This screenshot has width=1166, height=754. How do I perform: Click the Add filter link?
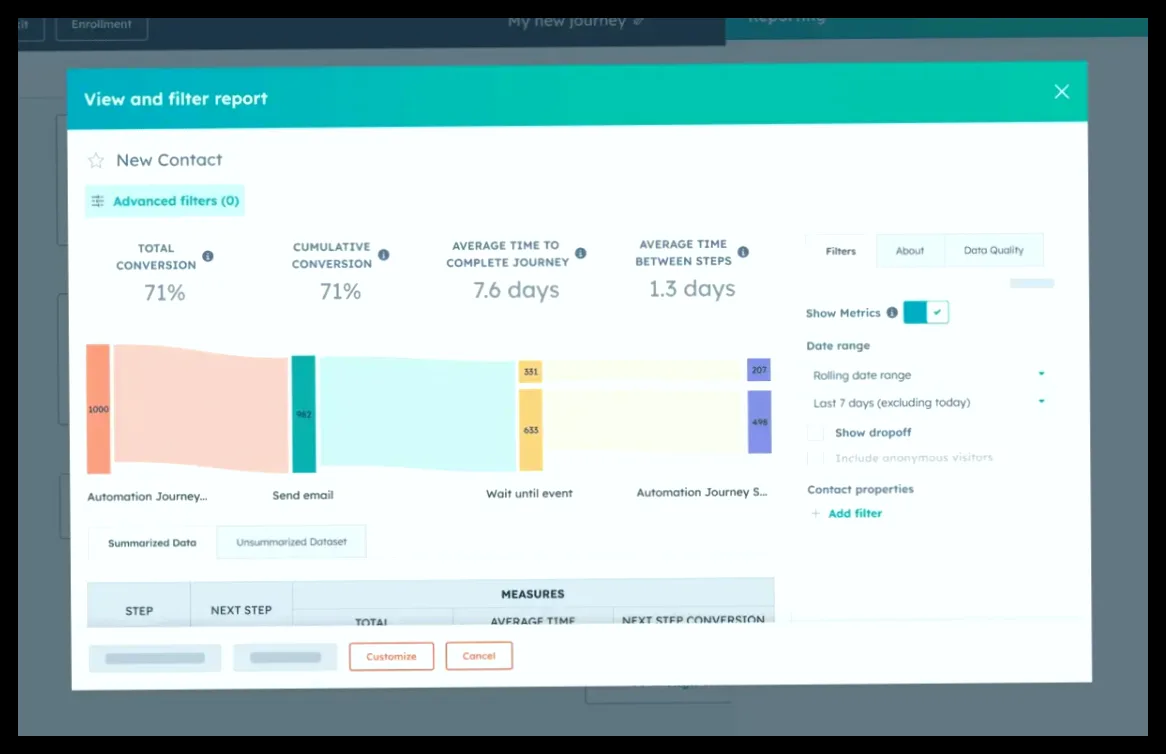click(855, 513)
